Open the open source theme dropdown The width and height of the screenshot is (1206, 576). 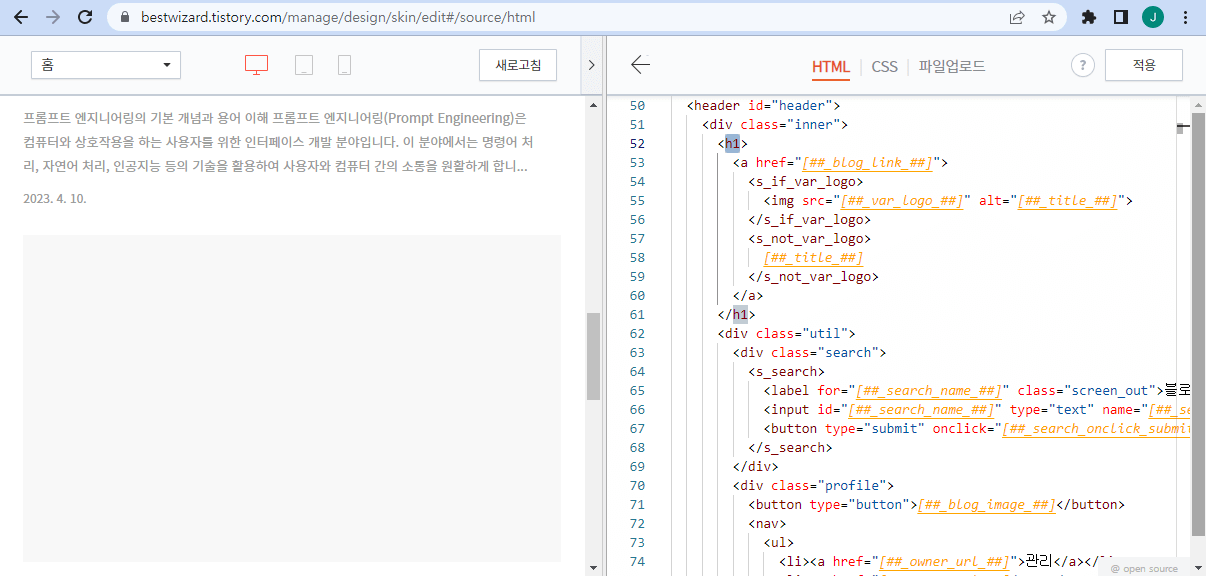pyautogui.click(x=1146, y=567)
